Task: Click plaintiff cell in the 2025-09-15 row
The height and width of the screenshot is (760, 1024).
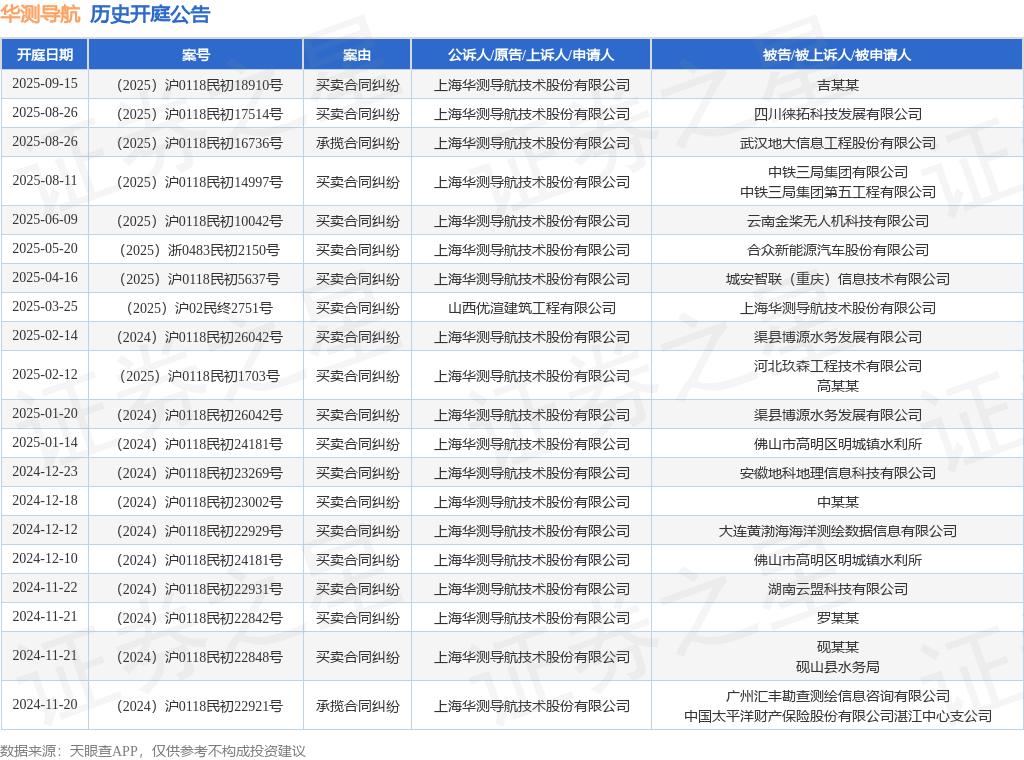Action: pyautogui.click(x=532, y=85)
